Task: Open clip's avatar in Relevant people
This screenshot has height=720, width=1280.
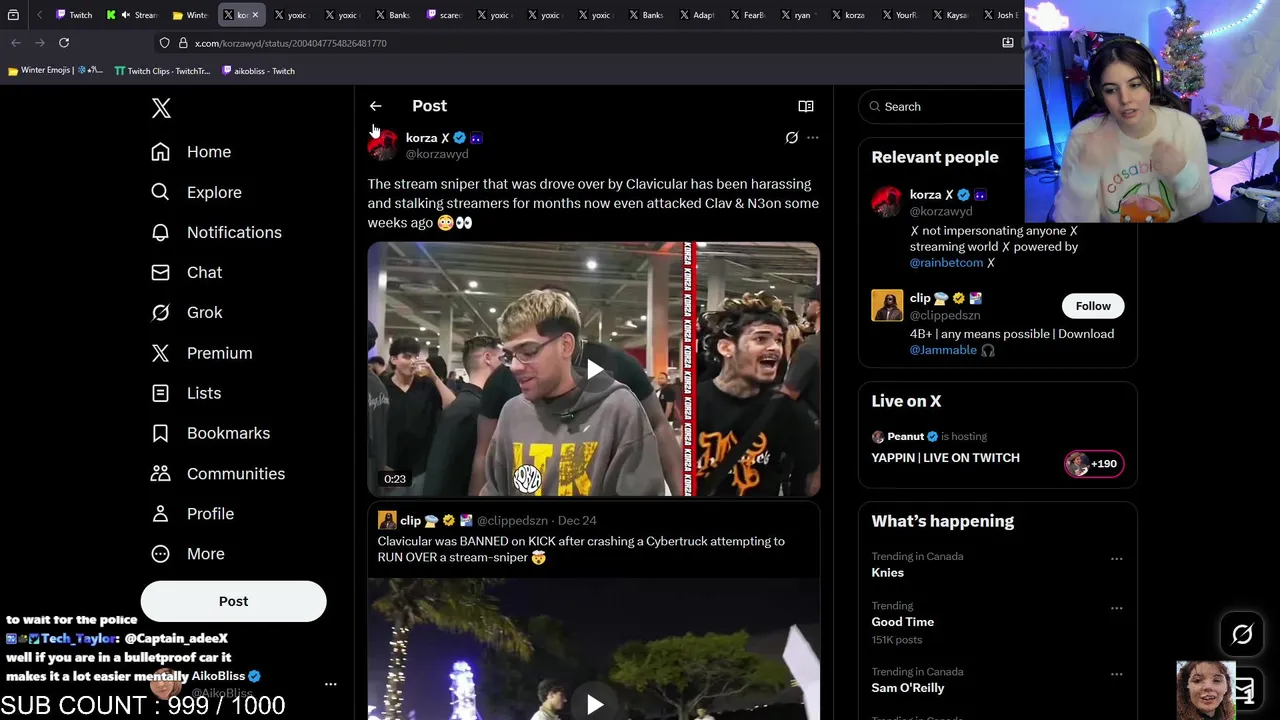Action: [x=887, y=305]
